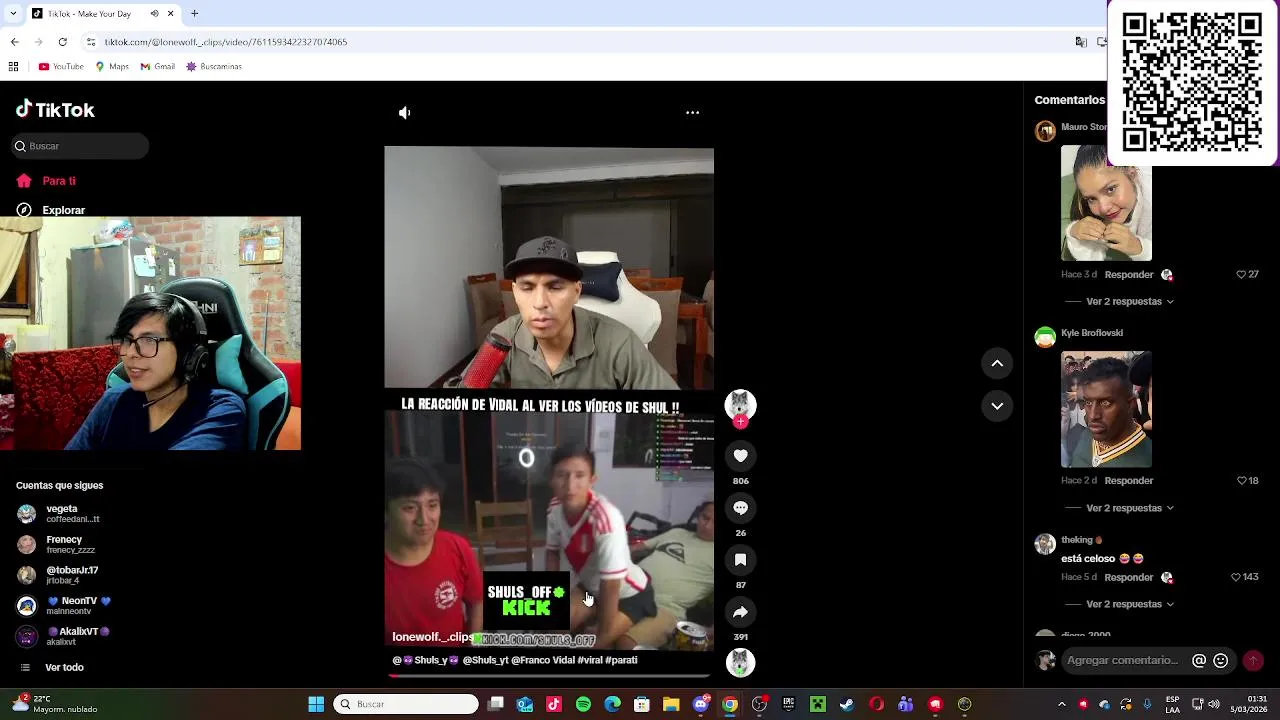Insert a mention with the @ icon
1280x720 pixels.
(x=1199, y=660)
